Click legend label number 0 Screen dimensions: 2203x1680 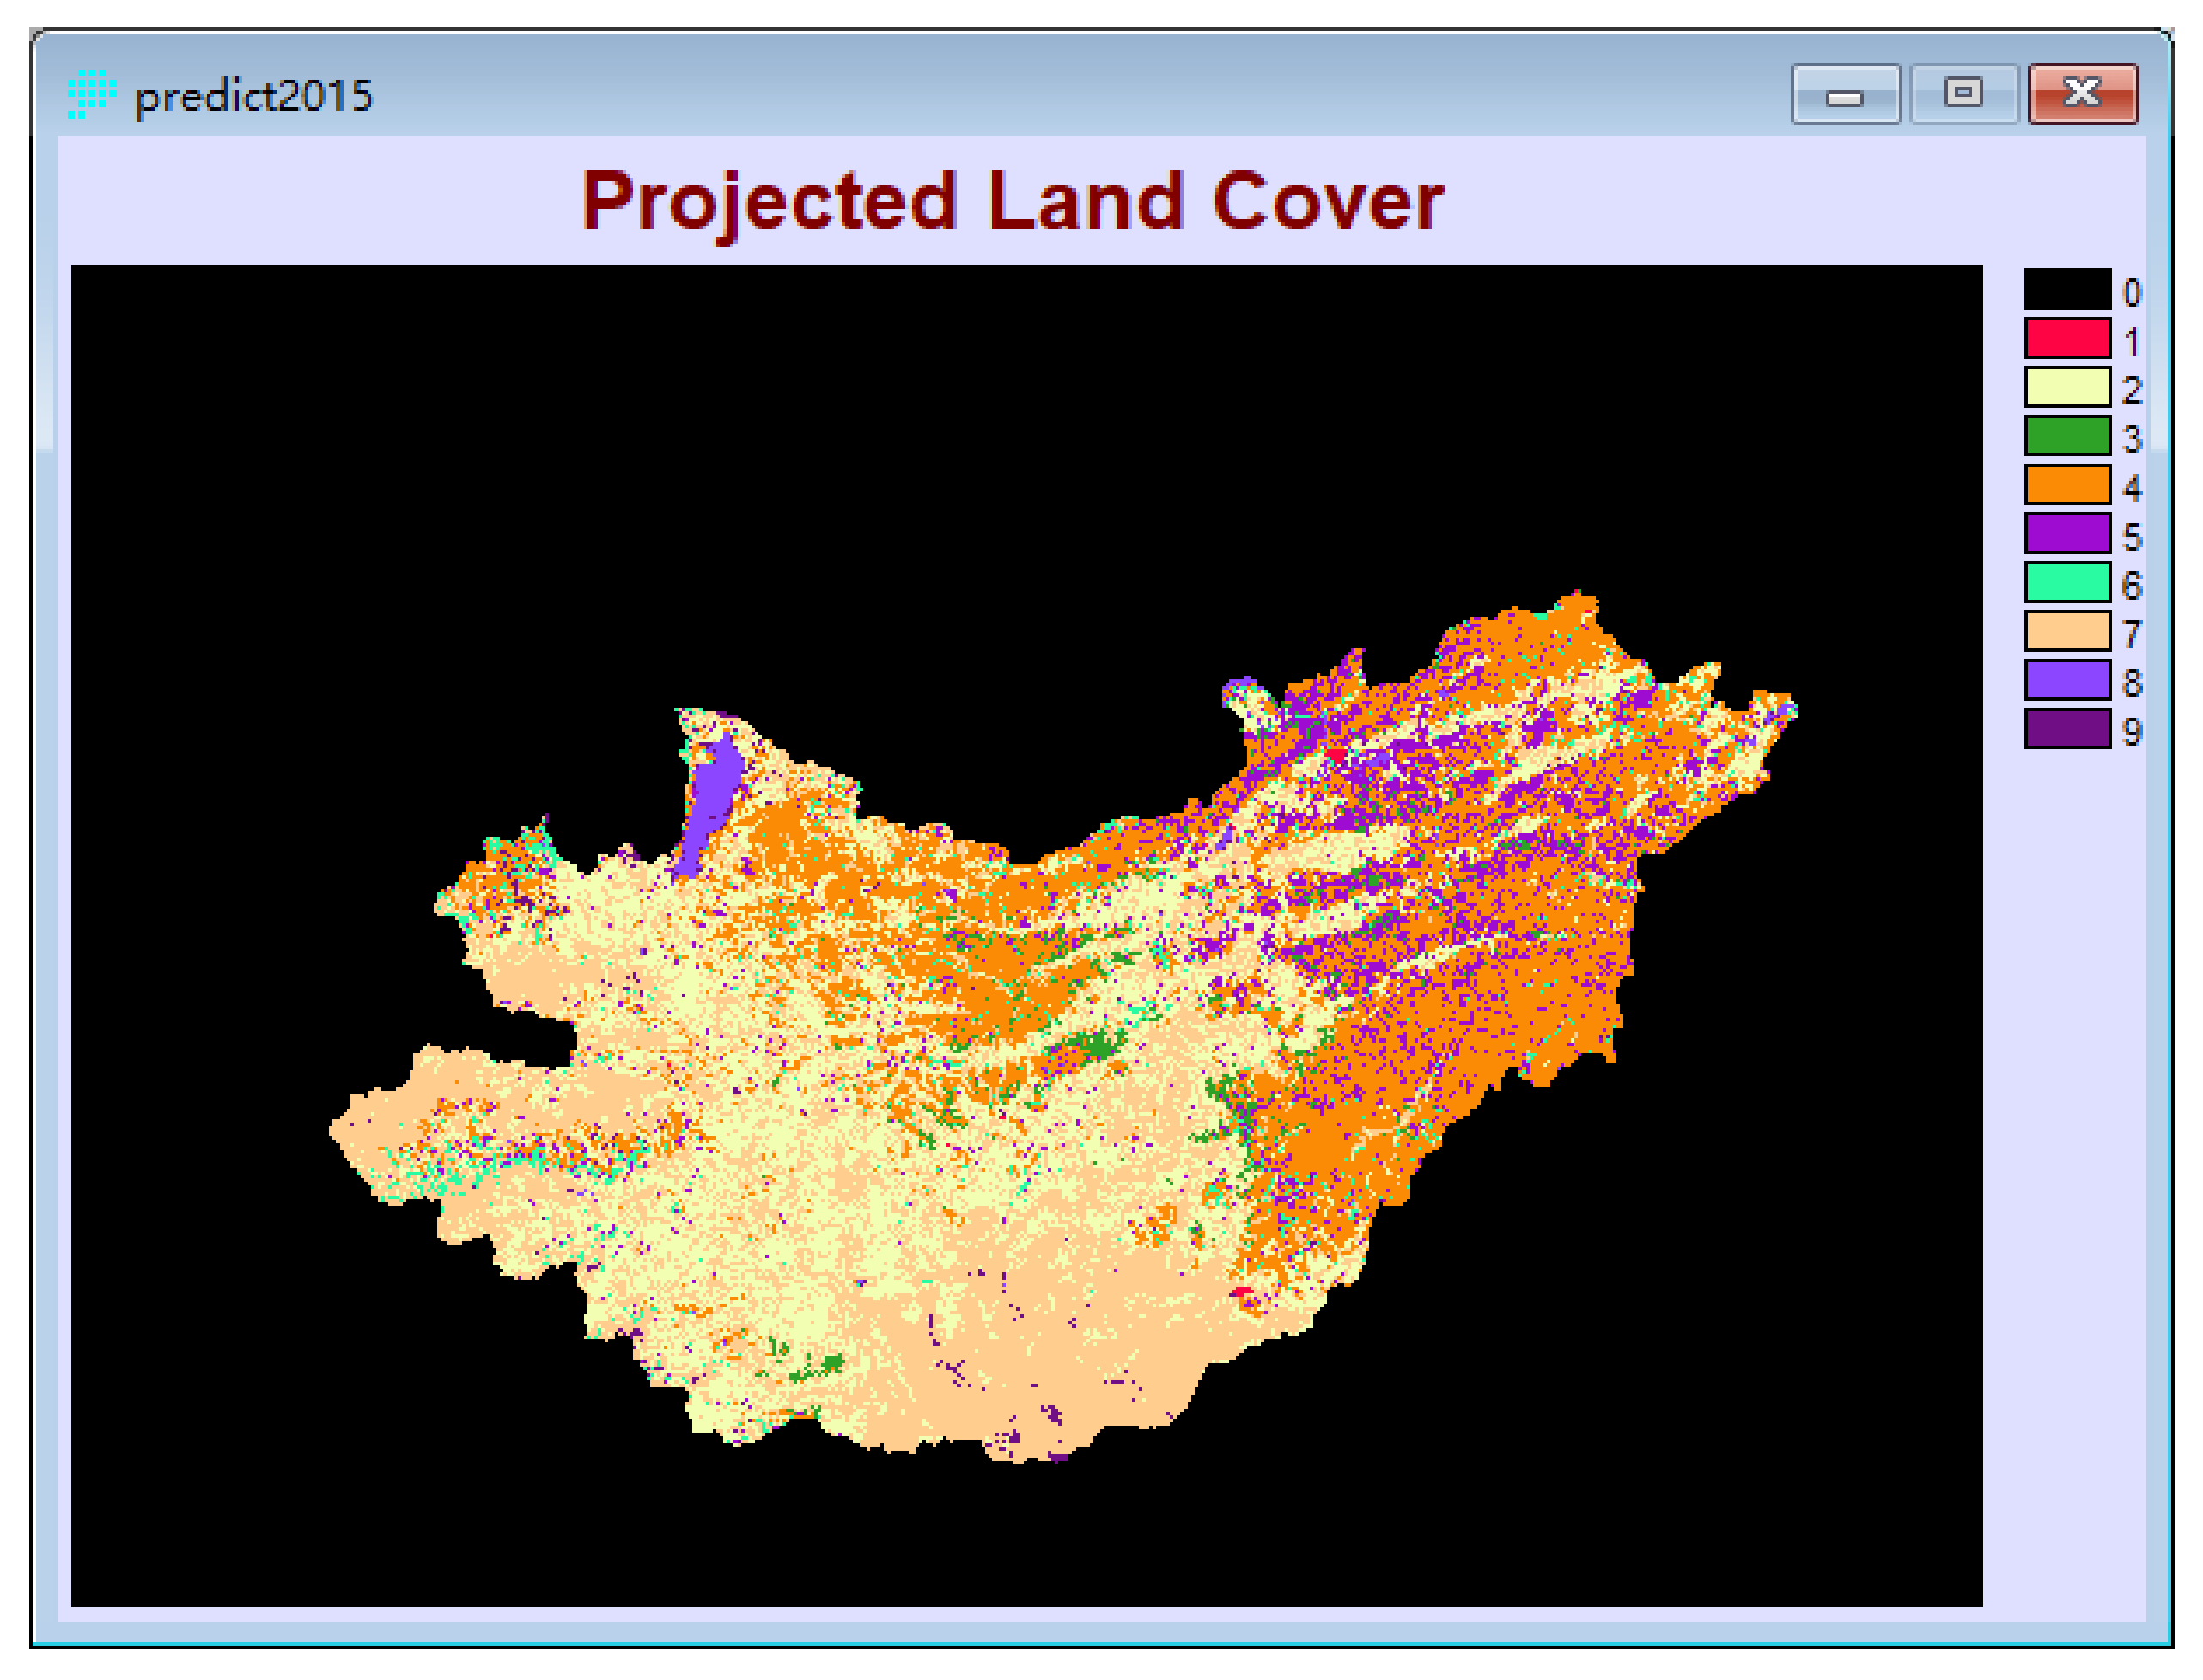click(2131, 293)
